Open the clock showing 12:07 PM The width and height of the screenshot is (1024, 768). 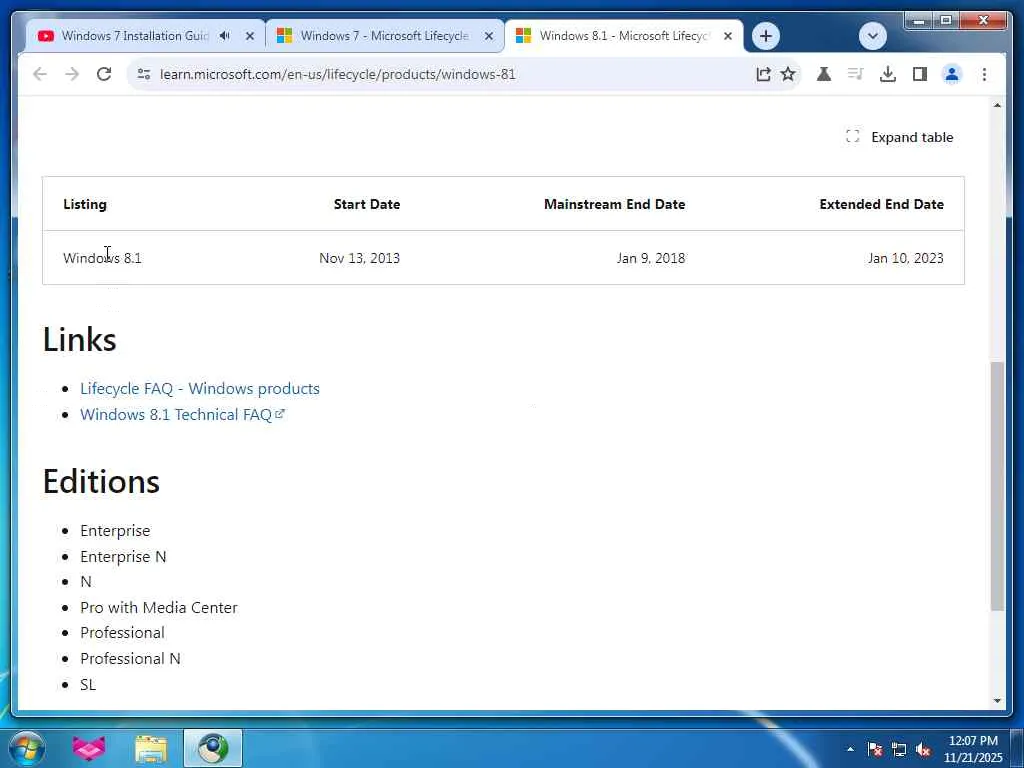pos(973,748)
